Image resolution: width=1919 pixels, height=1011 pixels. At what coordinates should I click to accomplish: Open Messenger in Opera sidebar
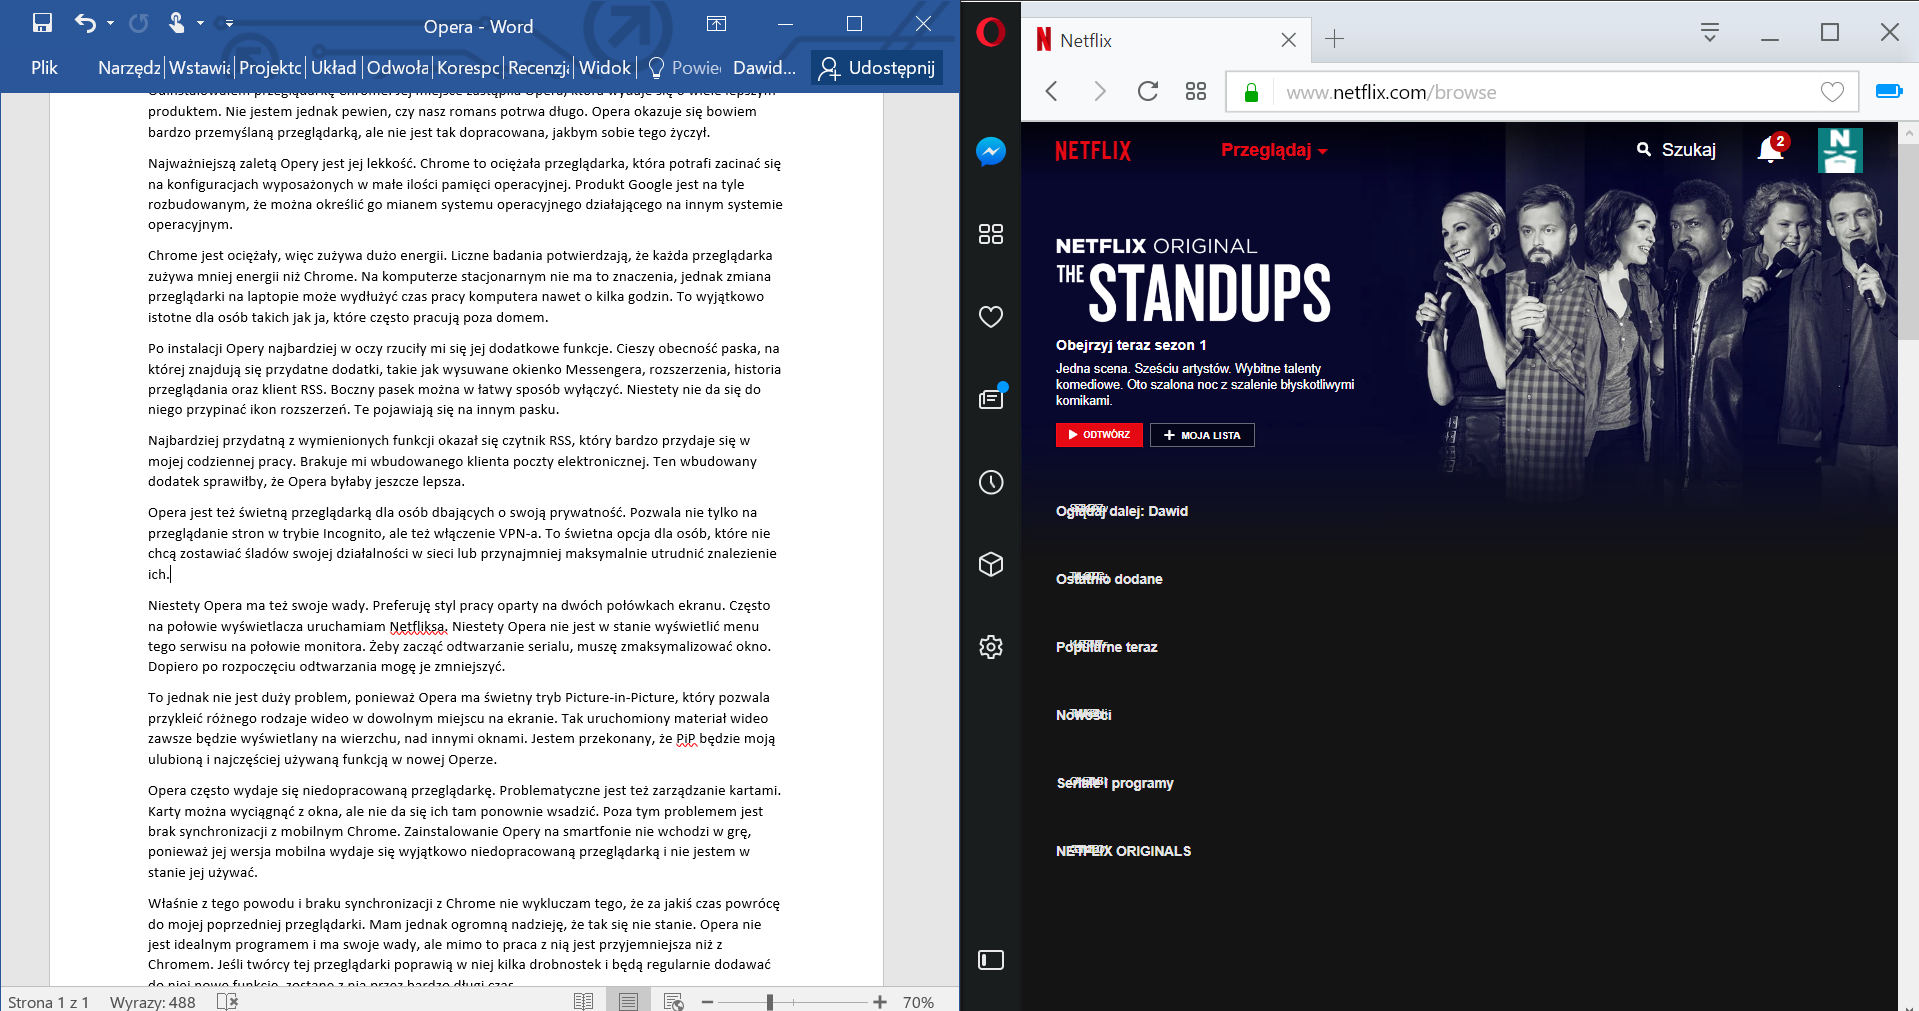click(x=990, y=152)
